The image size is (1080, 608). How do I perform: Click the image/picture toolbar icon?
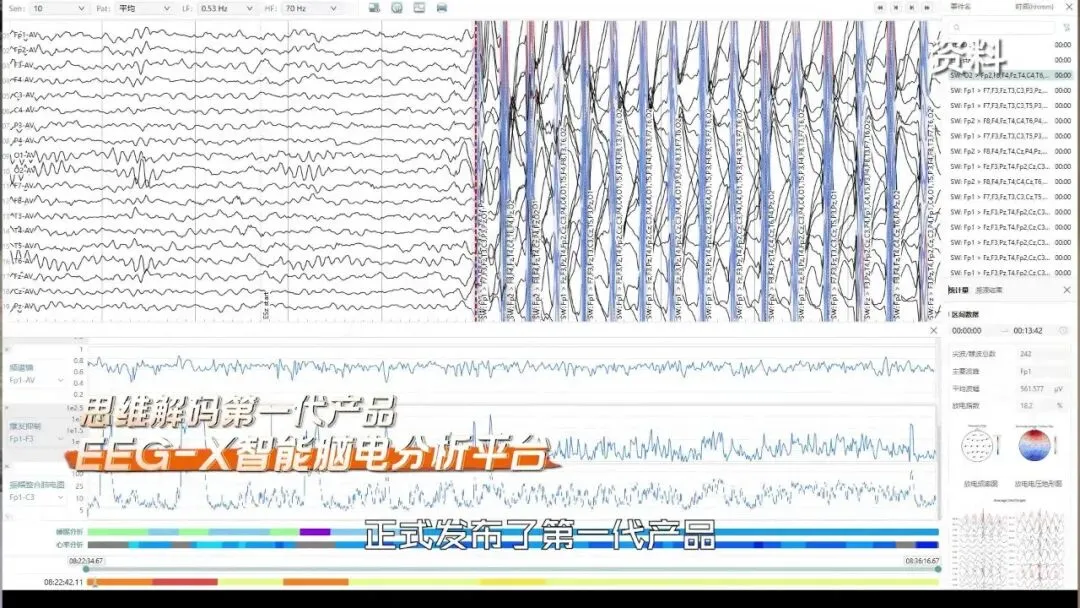tap(419, 8)
